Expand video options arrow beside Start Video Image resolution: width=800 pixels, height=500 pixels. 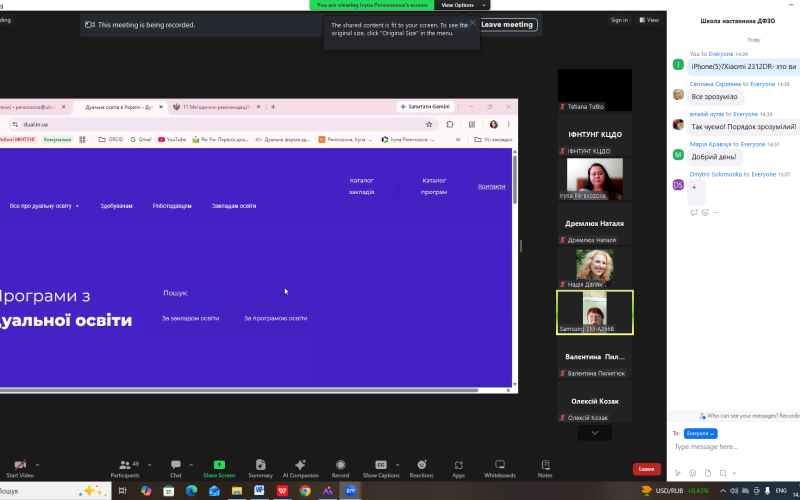point(37,465)
